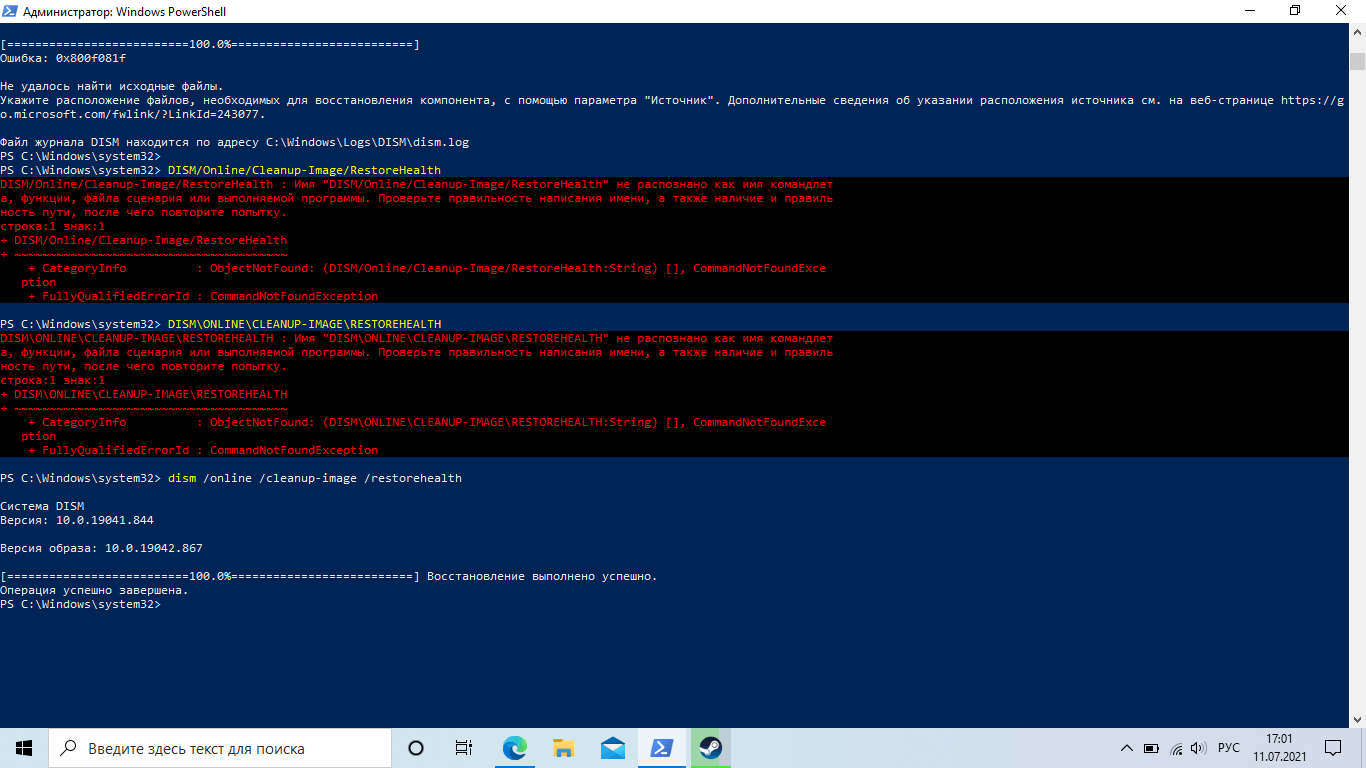Viewport: 1366px width, 768px height.
Task: Close the PowerShell window
Action: coord(1341,11)
